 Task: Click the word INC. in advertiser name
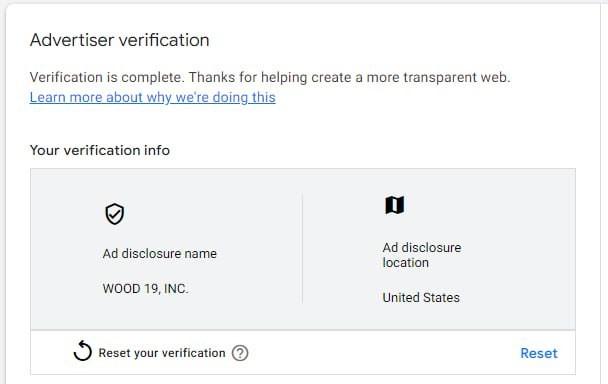pyautogui.click(x=176, y=289)
